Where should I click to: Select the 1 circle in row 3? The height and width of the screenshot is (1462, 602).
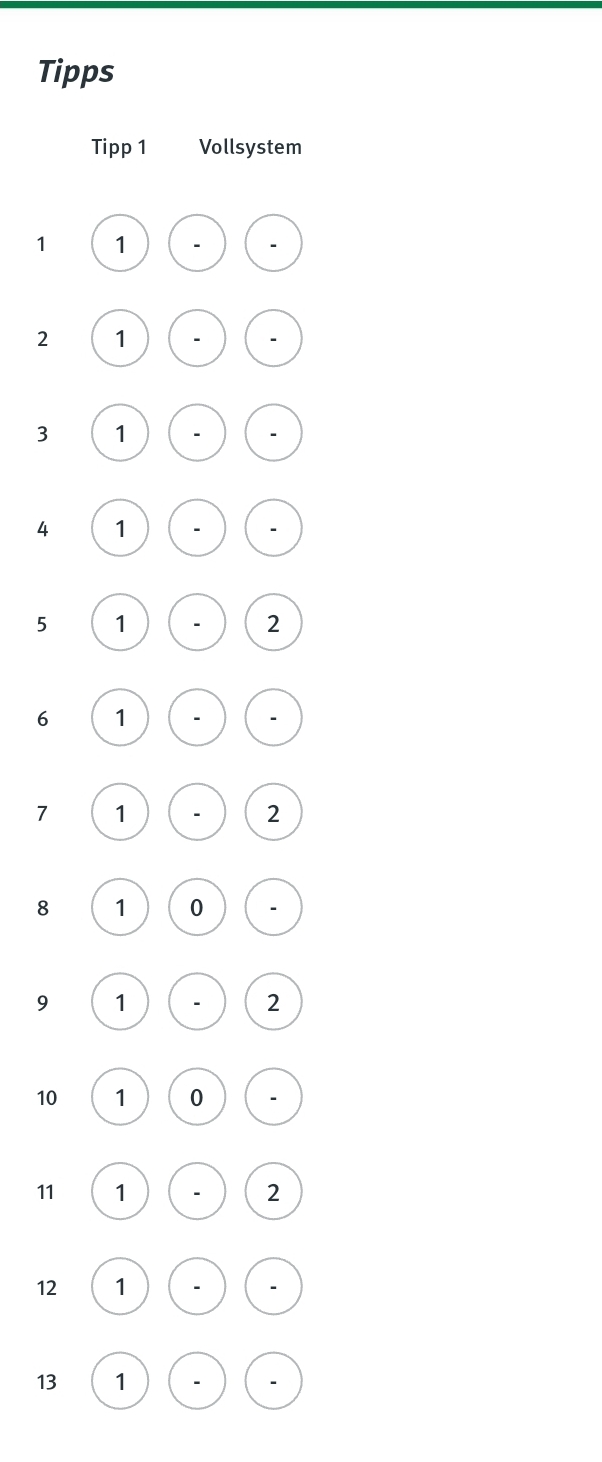point(120,433)
